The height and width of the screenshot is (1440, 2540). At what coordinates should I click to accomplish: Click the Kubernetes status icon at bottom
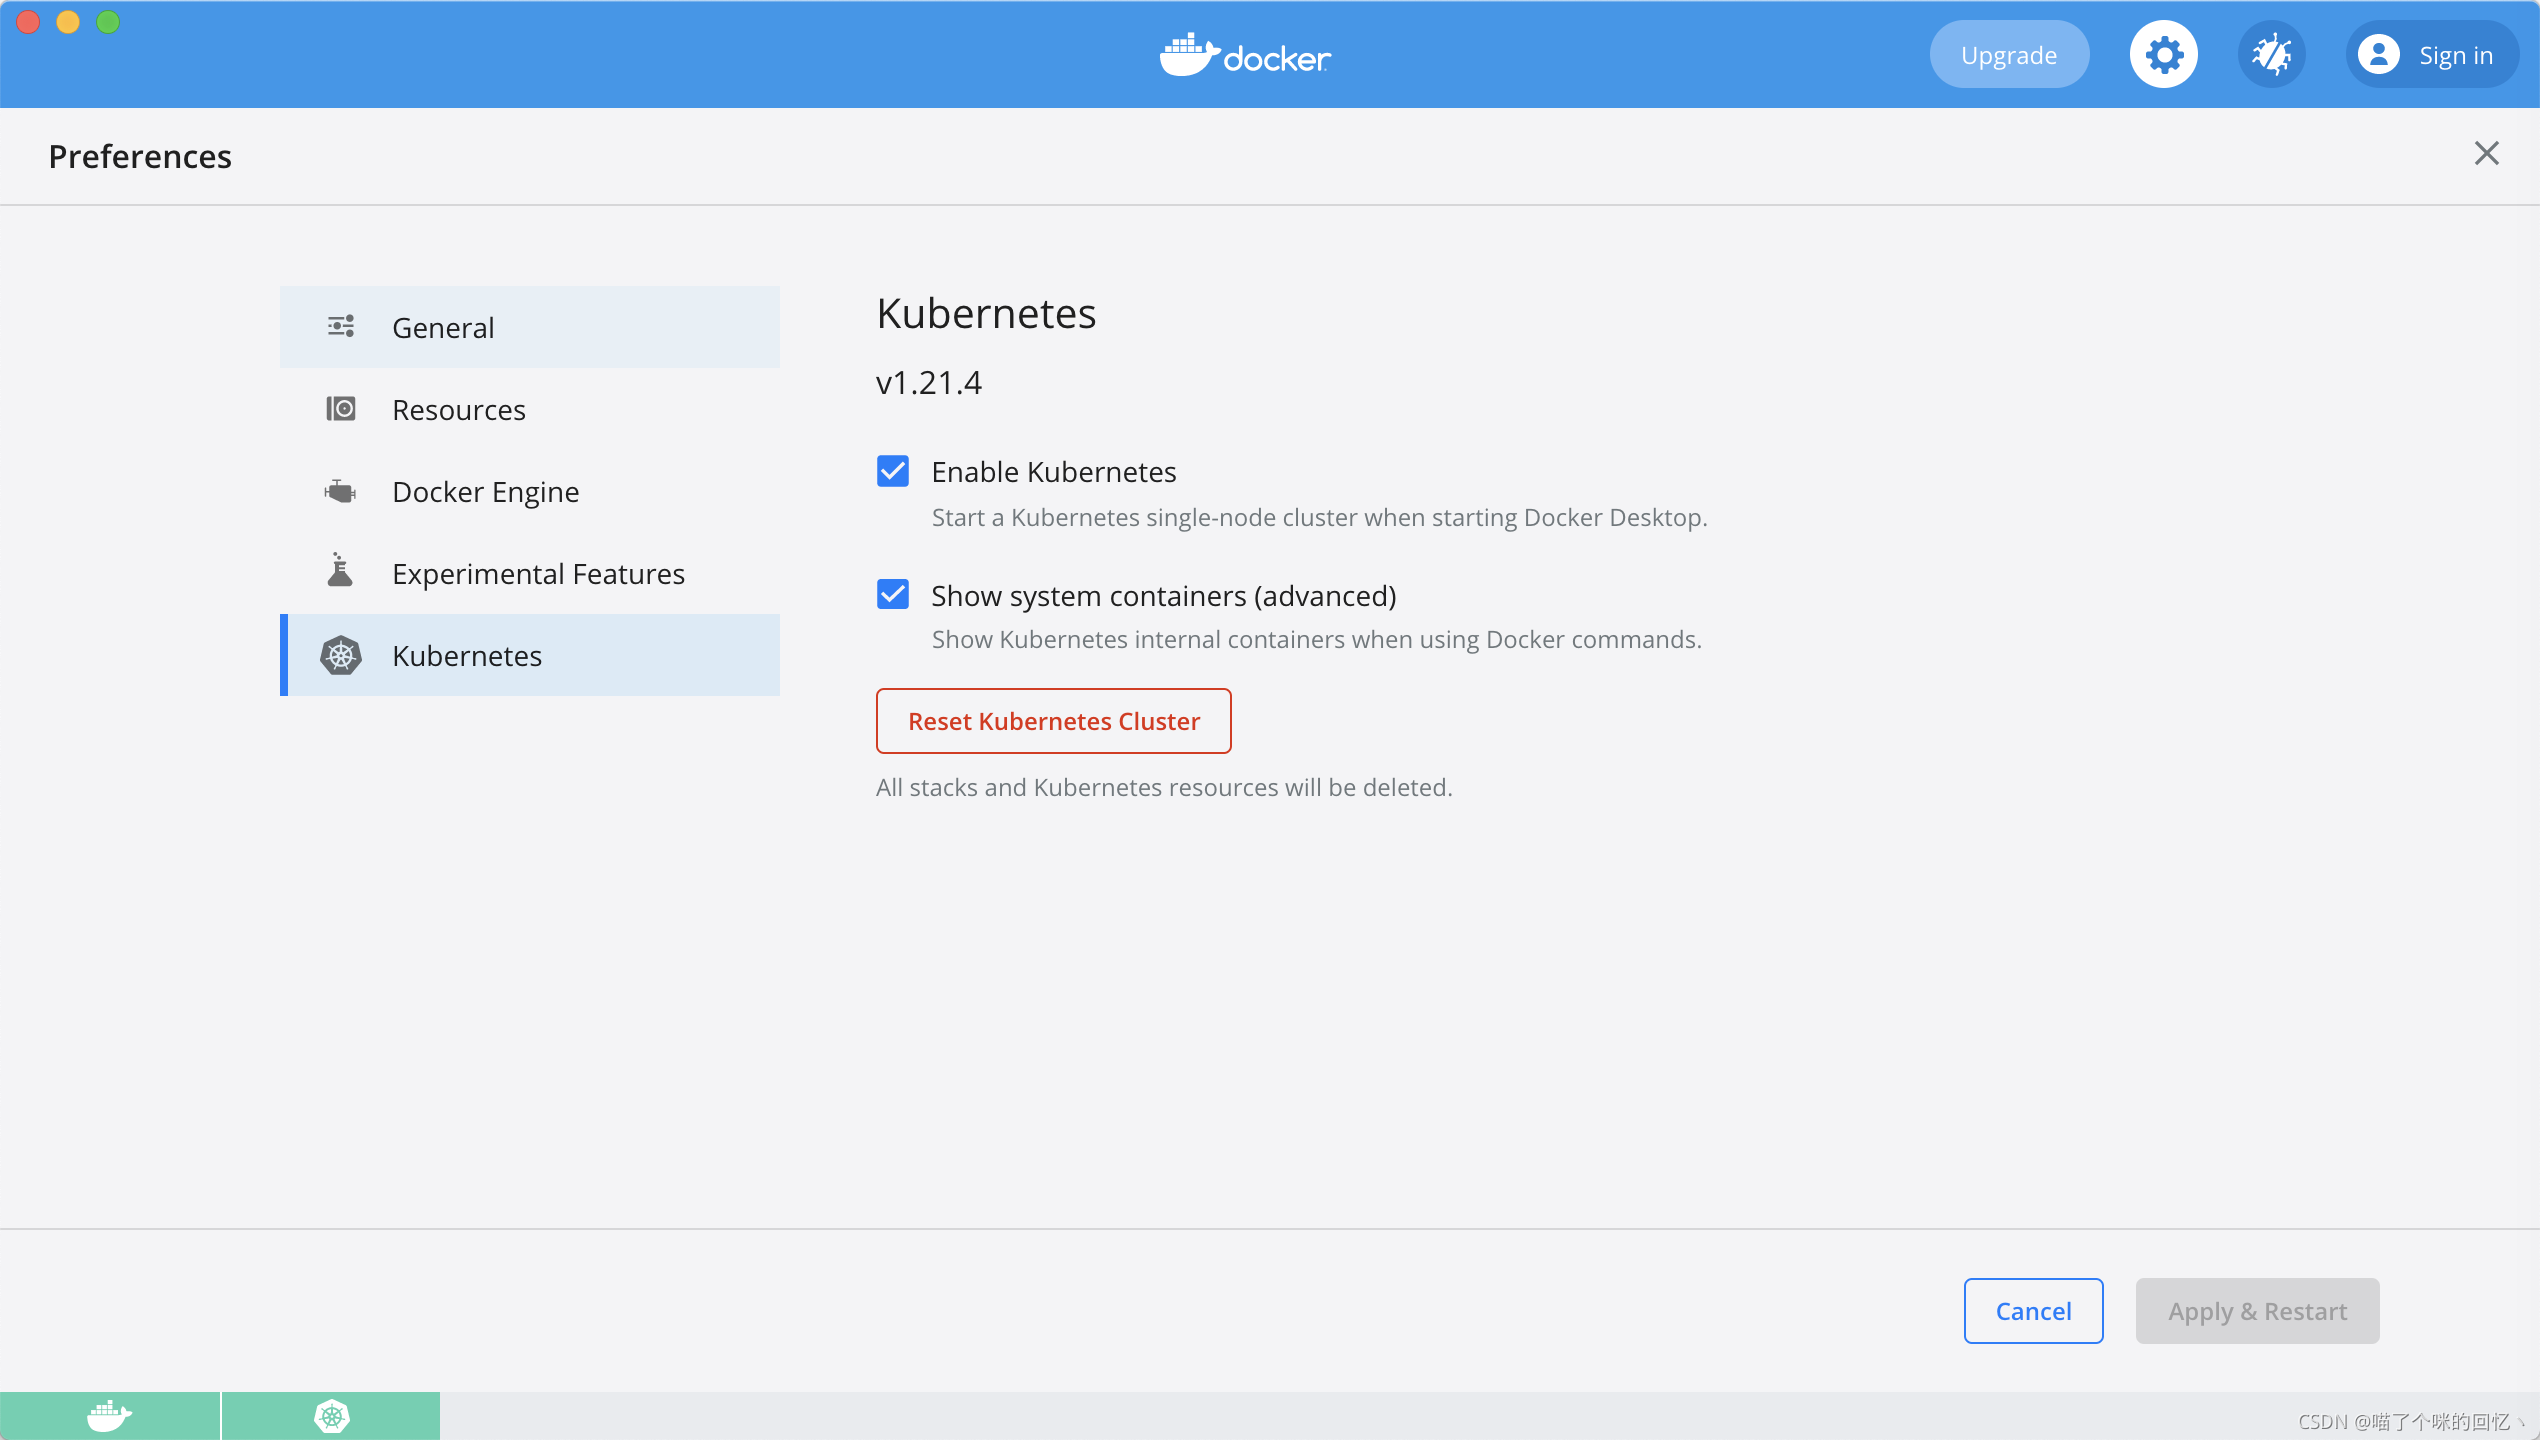331,1416
